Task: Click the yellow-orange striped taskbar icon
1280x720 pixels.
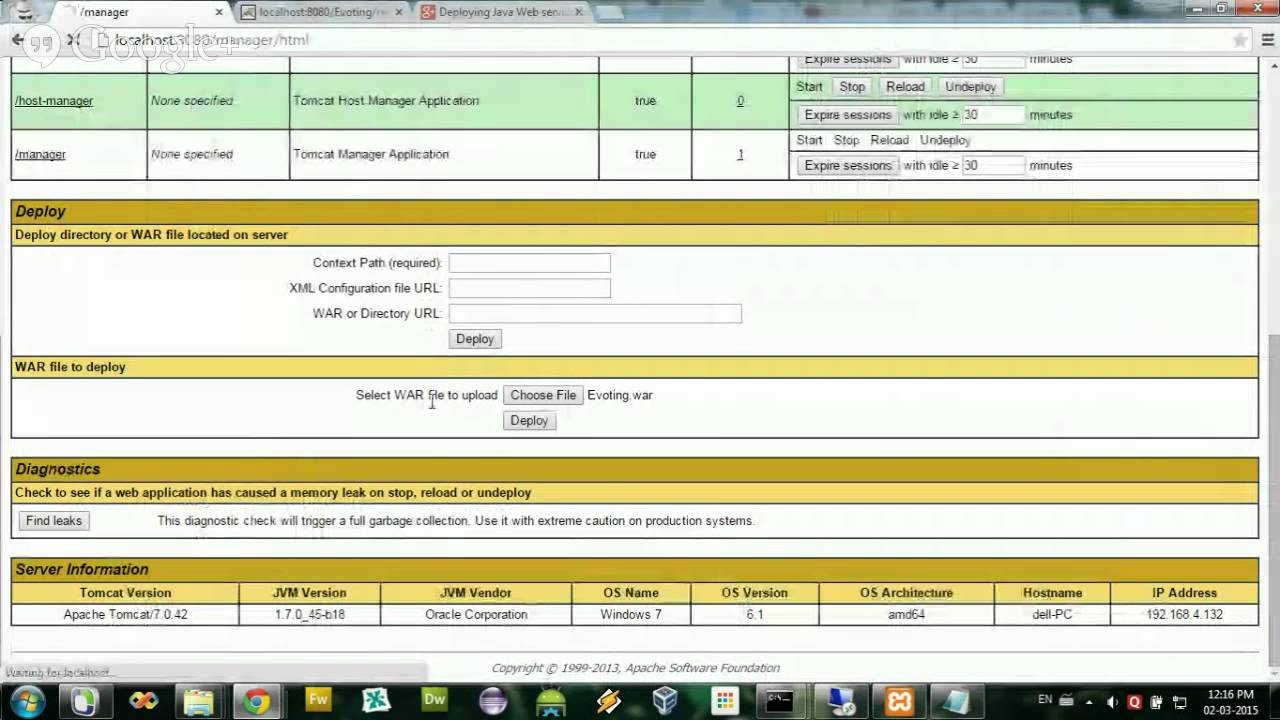Action: click(608, 701)
